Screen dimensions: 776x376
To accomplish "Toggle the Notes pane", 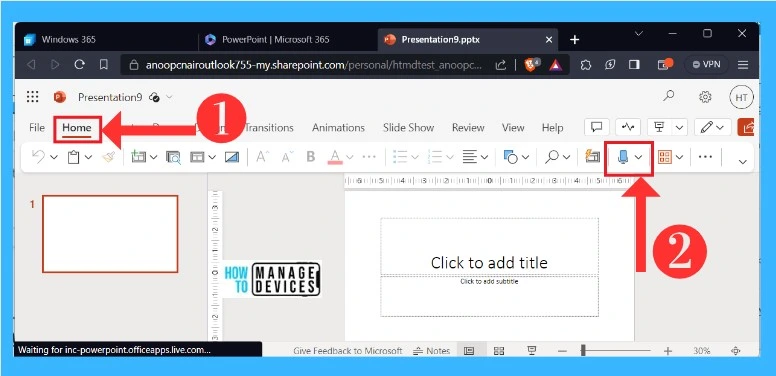I will pos(431,351).
